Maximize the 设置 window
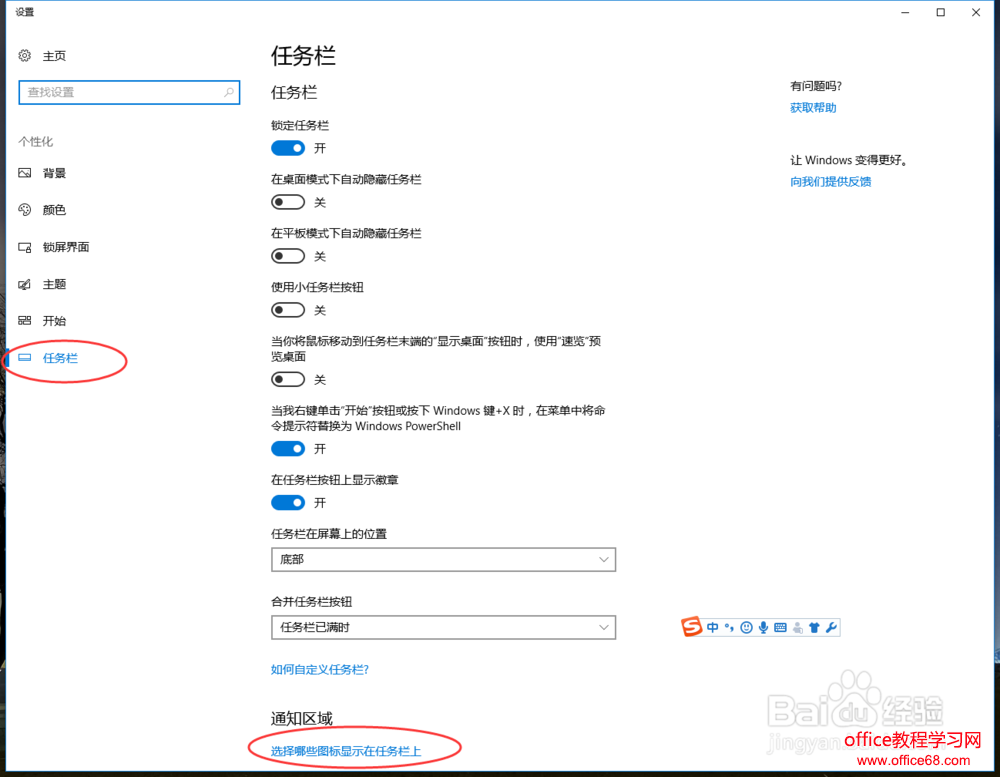This screenshot has height=777, width=1000. pos(941,12)
